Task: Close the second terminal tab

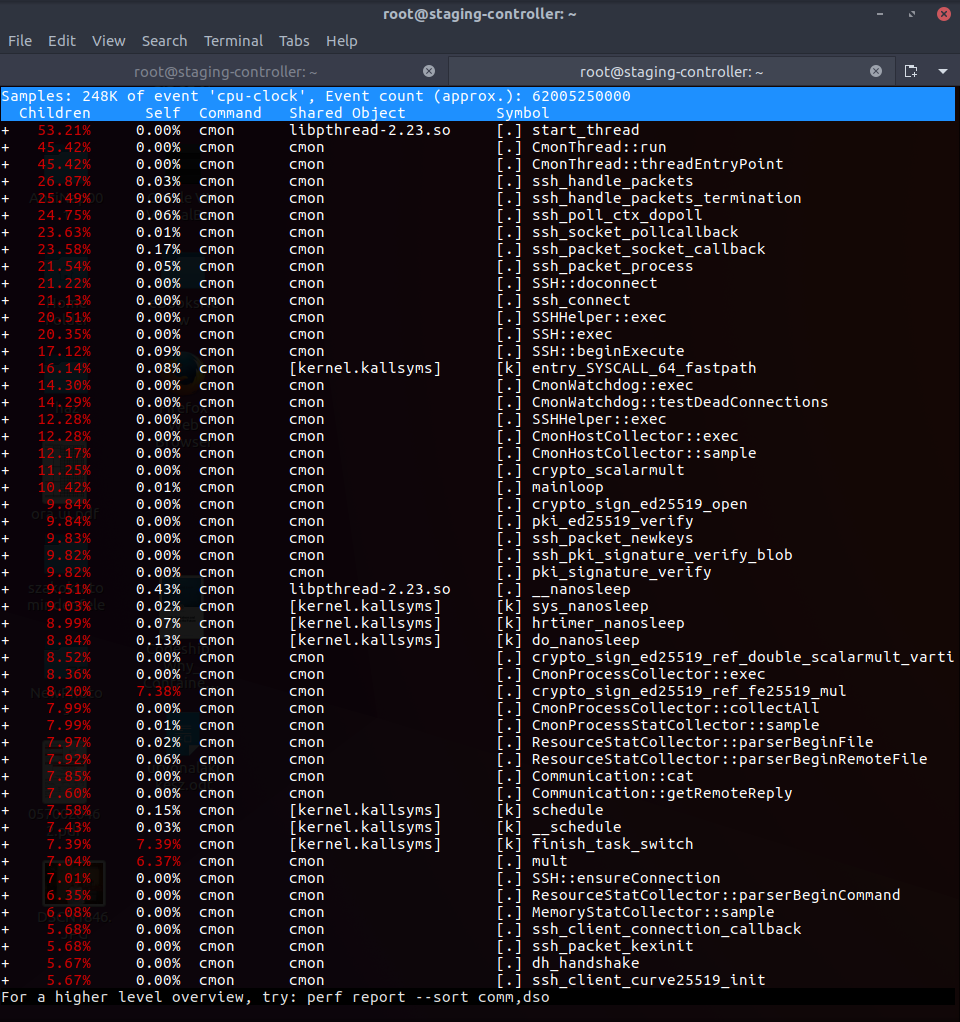Action: (876, 71)
